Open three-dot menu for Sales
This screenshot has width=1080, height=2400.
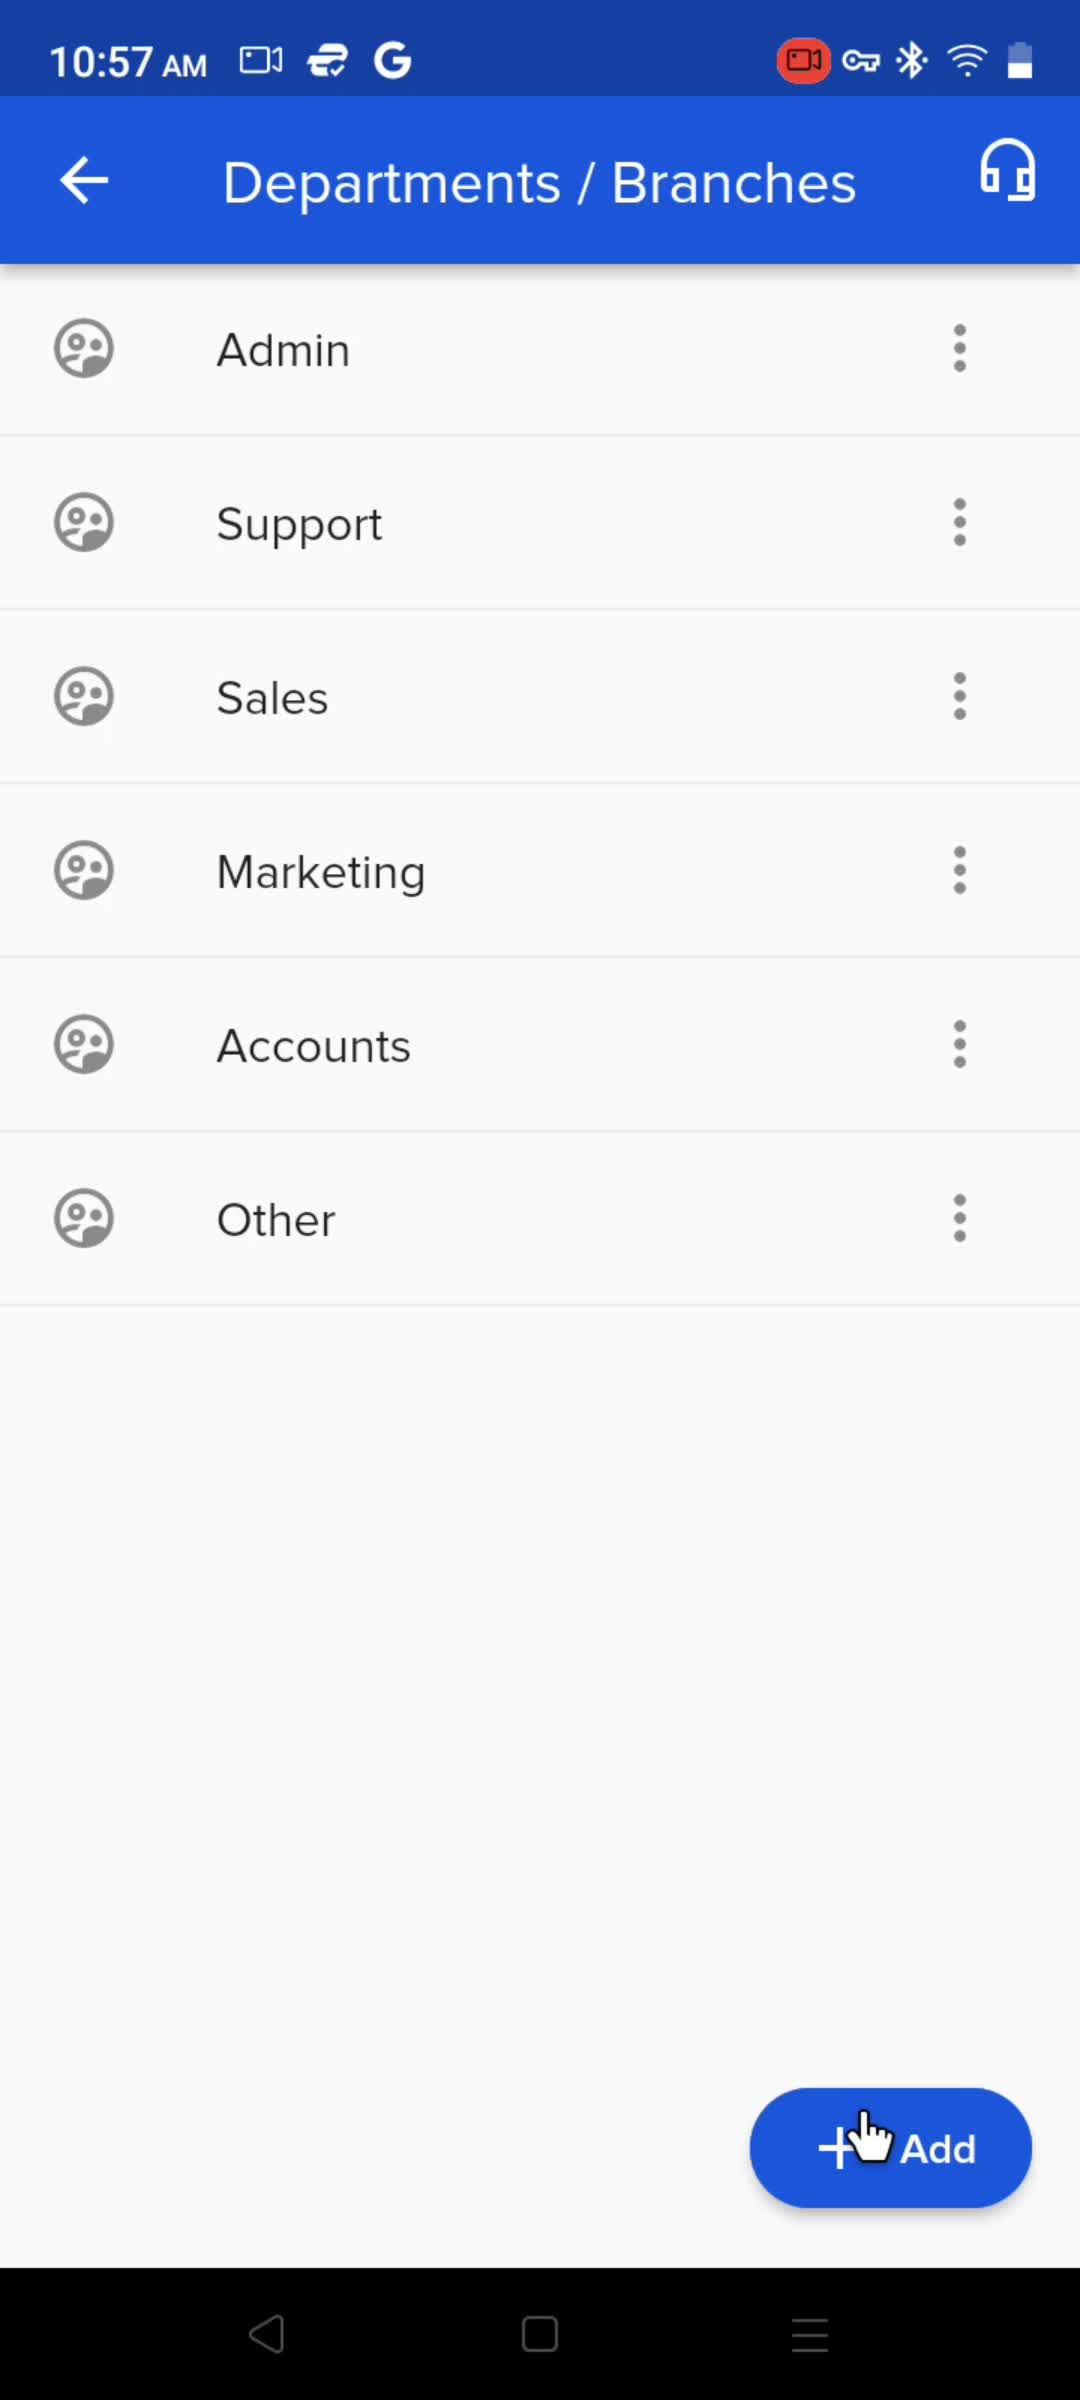pyautogui.click(x=960, y=697)
